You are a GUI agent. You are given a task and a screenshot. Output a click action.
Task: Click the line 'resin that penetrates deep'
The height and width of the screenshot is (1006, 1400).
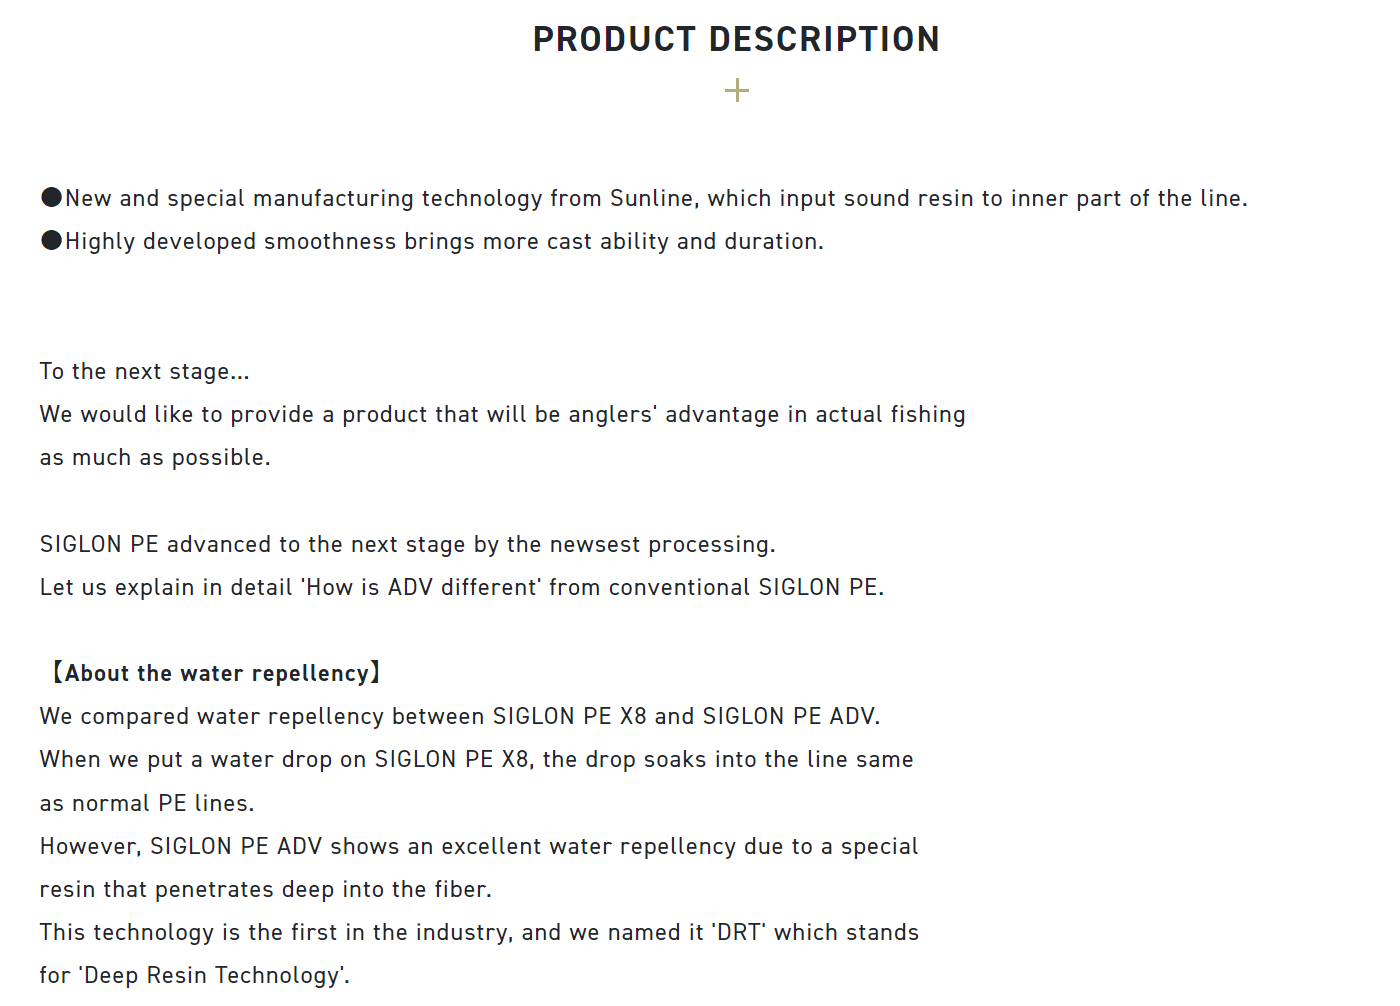(x=266, y=889)
